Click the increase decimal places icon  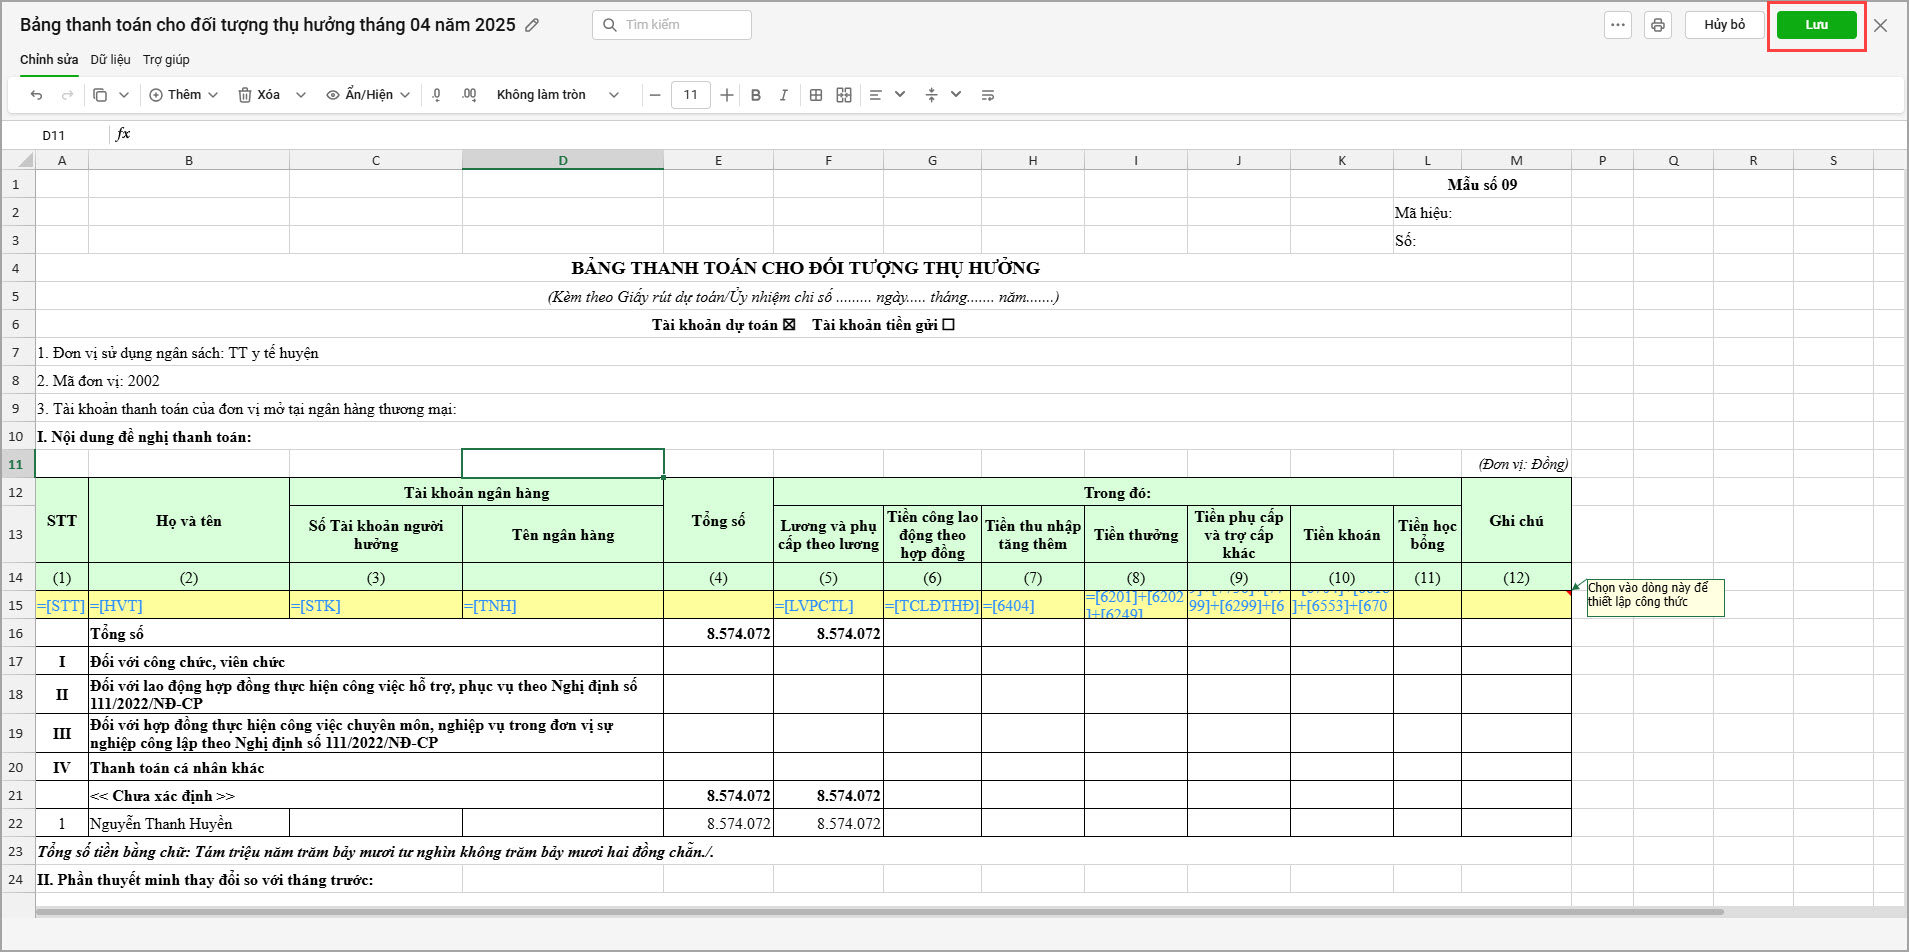[x=469, y=95]
